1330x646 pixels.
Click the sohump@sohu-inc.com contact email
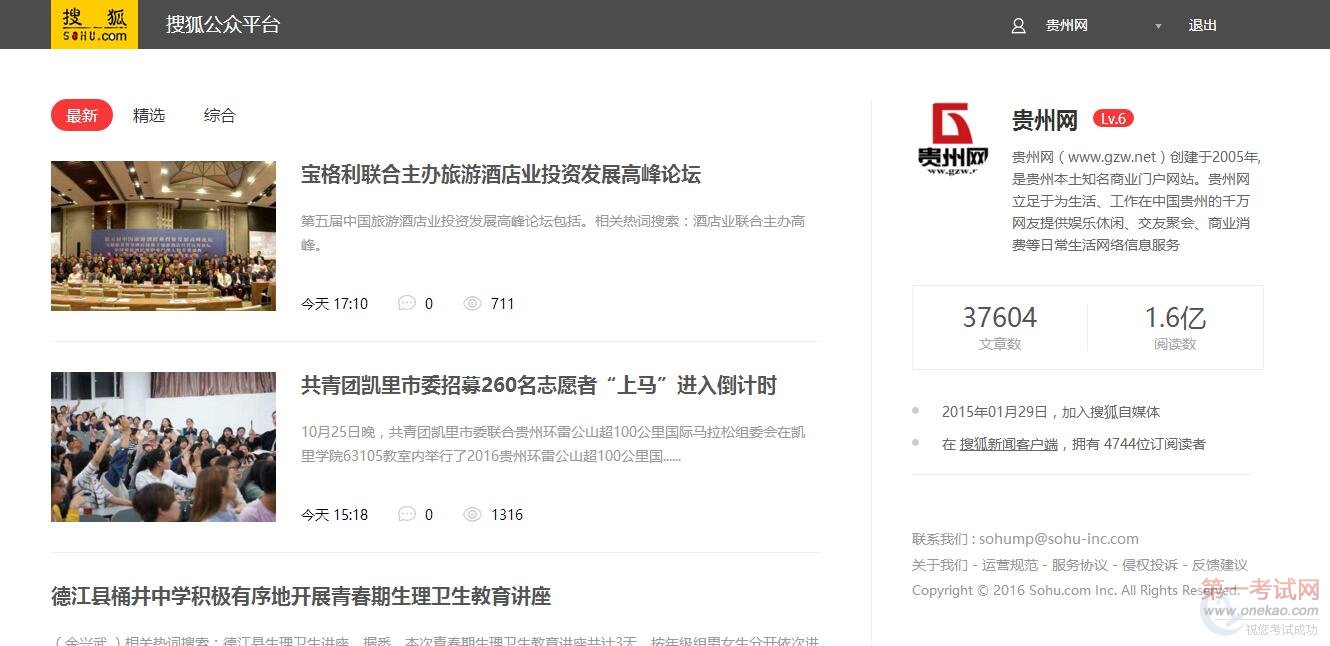pos(1059,539)
